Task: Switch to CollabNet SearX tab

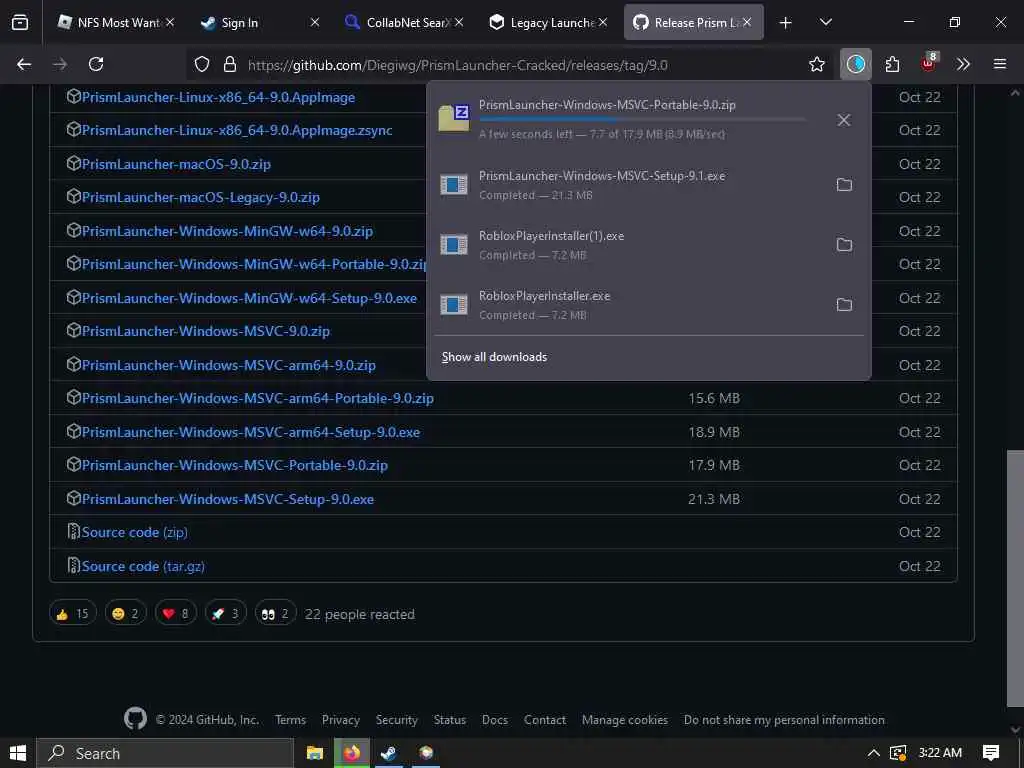Action: [403, 22]
